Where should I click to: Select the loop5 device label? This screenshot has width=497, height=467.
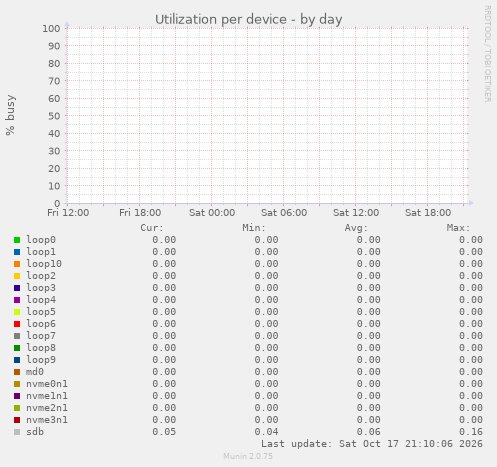coord(41,312)
